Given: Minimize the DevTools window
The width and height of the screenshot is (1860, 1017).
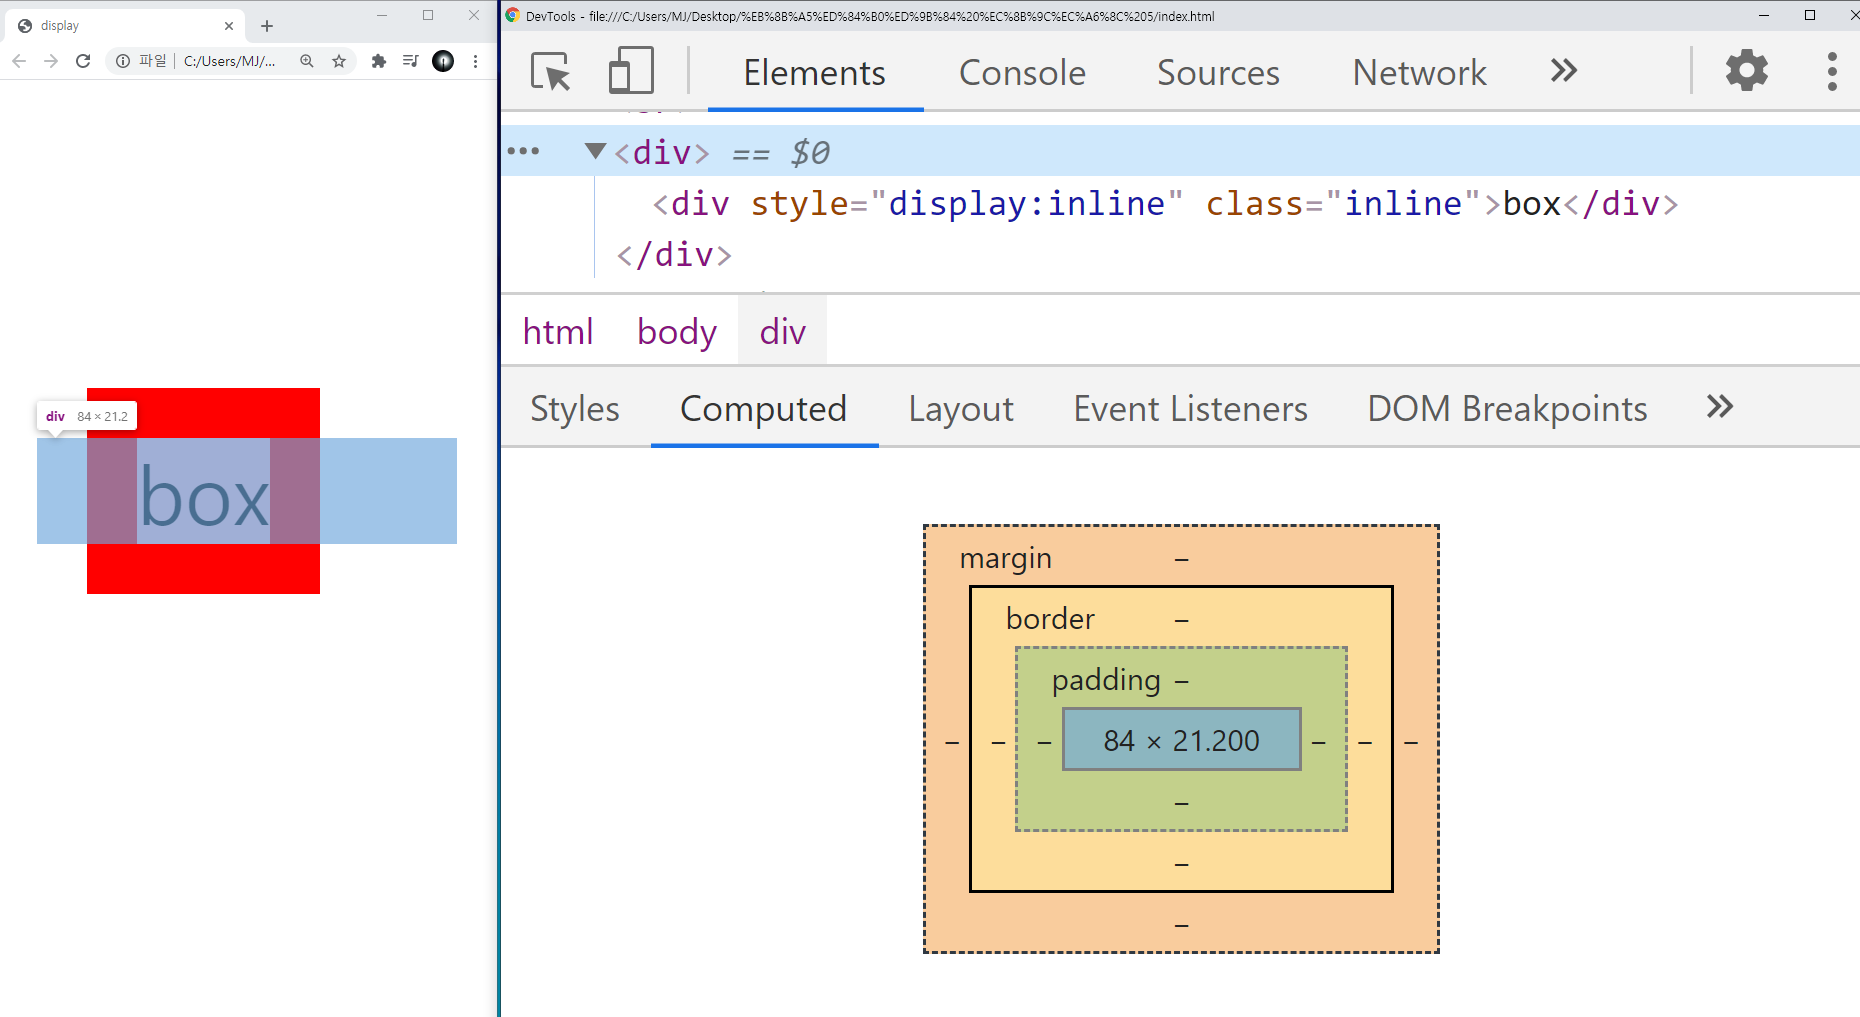Looking at the screenshot, I should click(x=1764, y=15).
